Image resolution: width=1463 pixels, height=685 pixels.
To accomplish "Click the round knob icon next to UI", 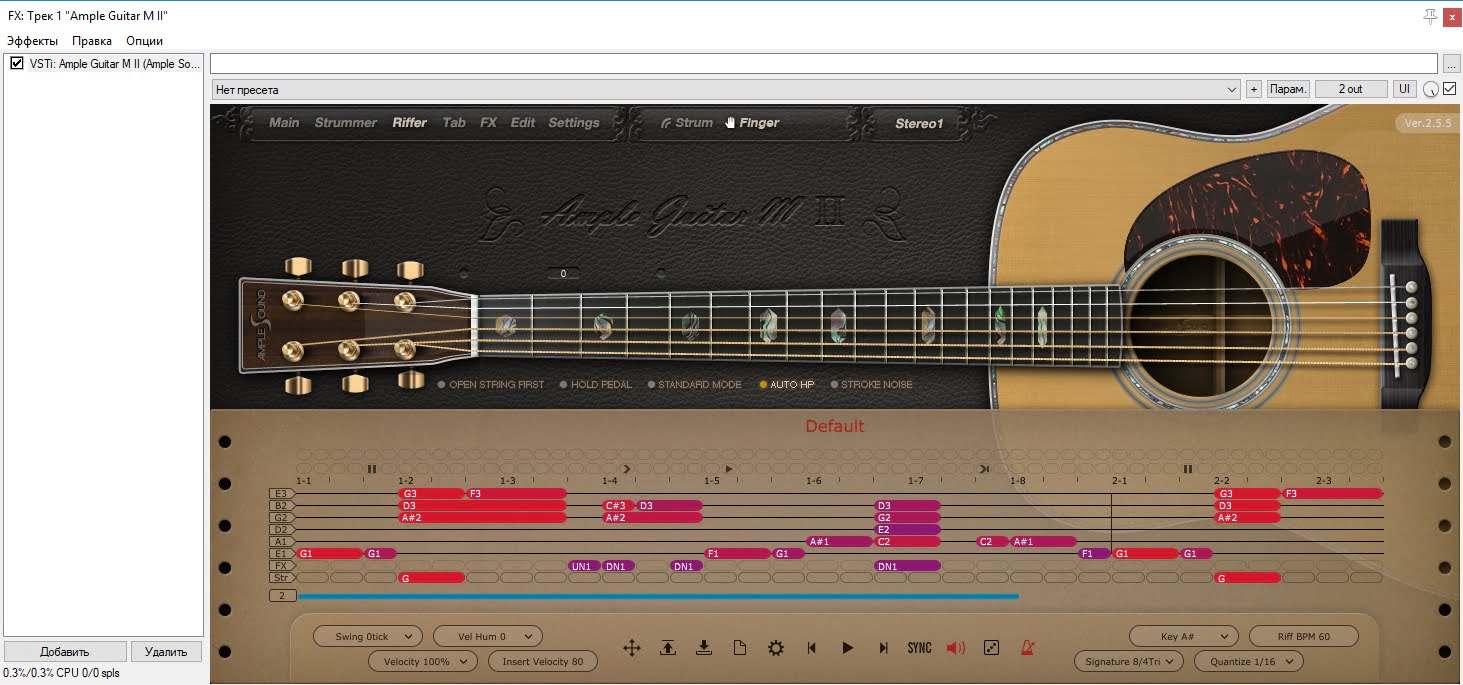I will coord(1430,89).
